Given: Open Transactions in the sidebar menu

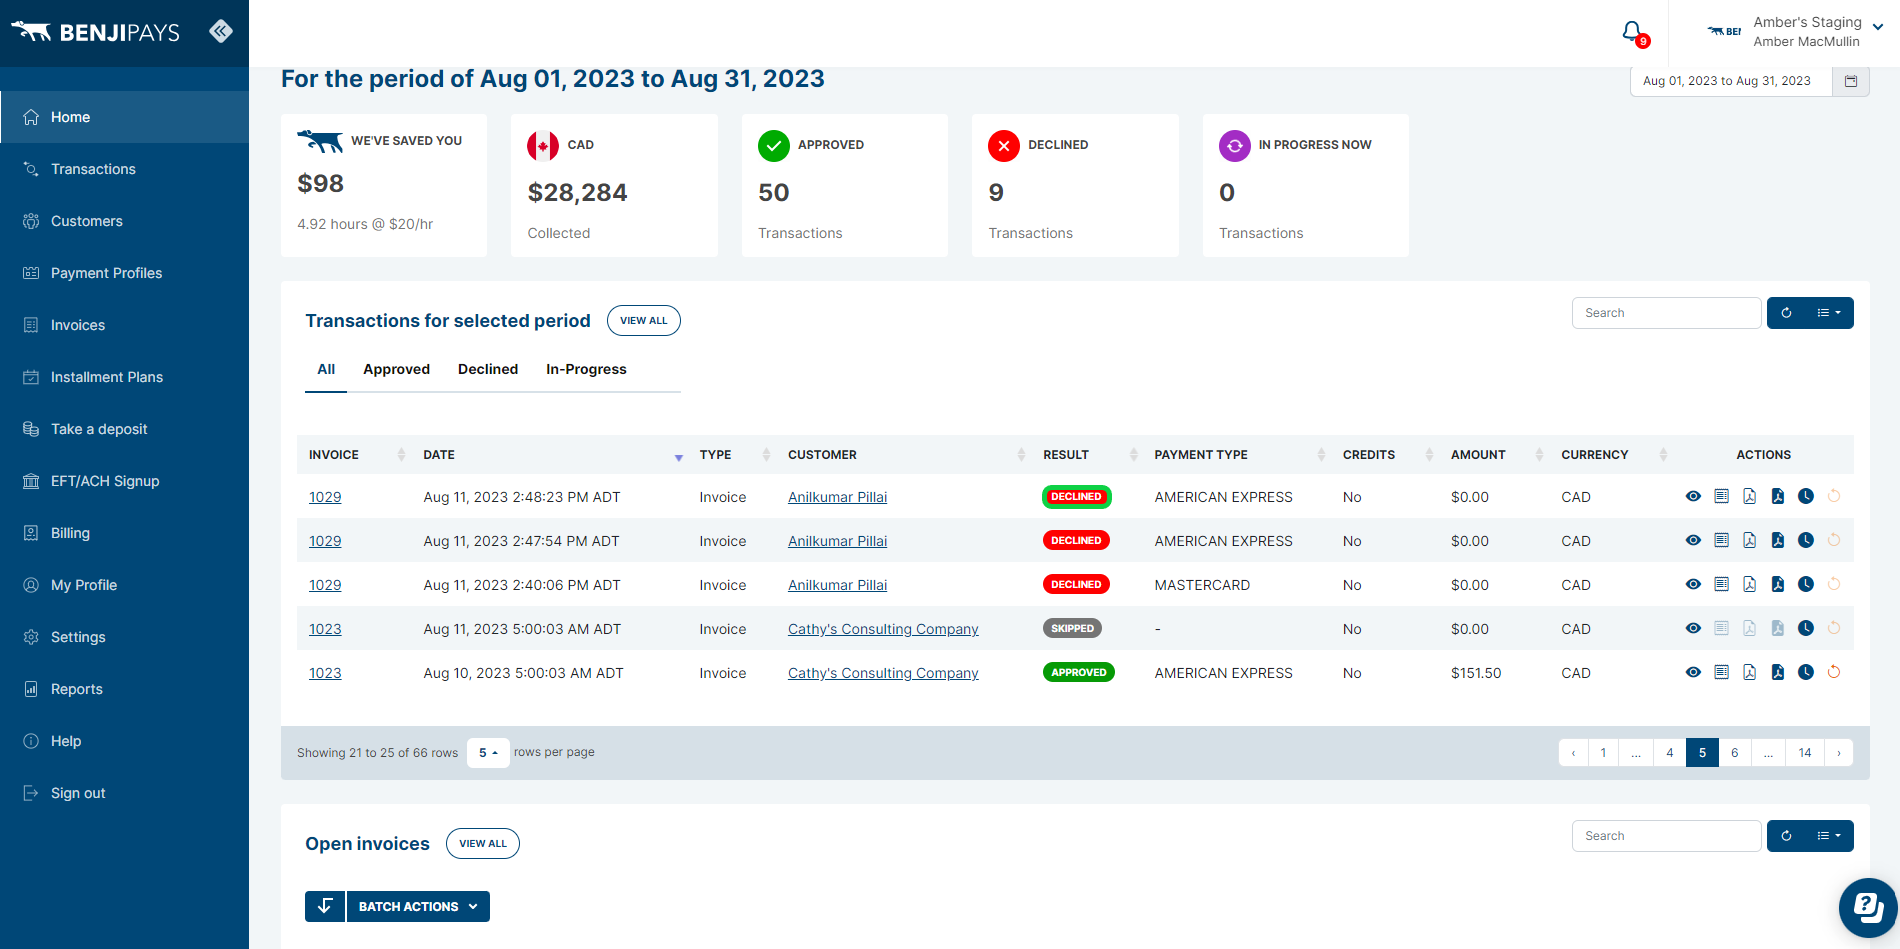Looking at the screenshot, I should click(93, 169).
